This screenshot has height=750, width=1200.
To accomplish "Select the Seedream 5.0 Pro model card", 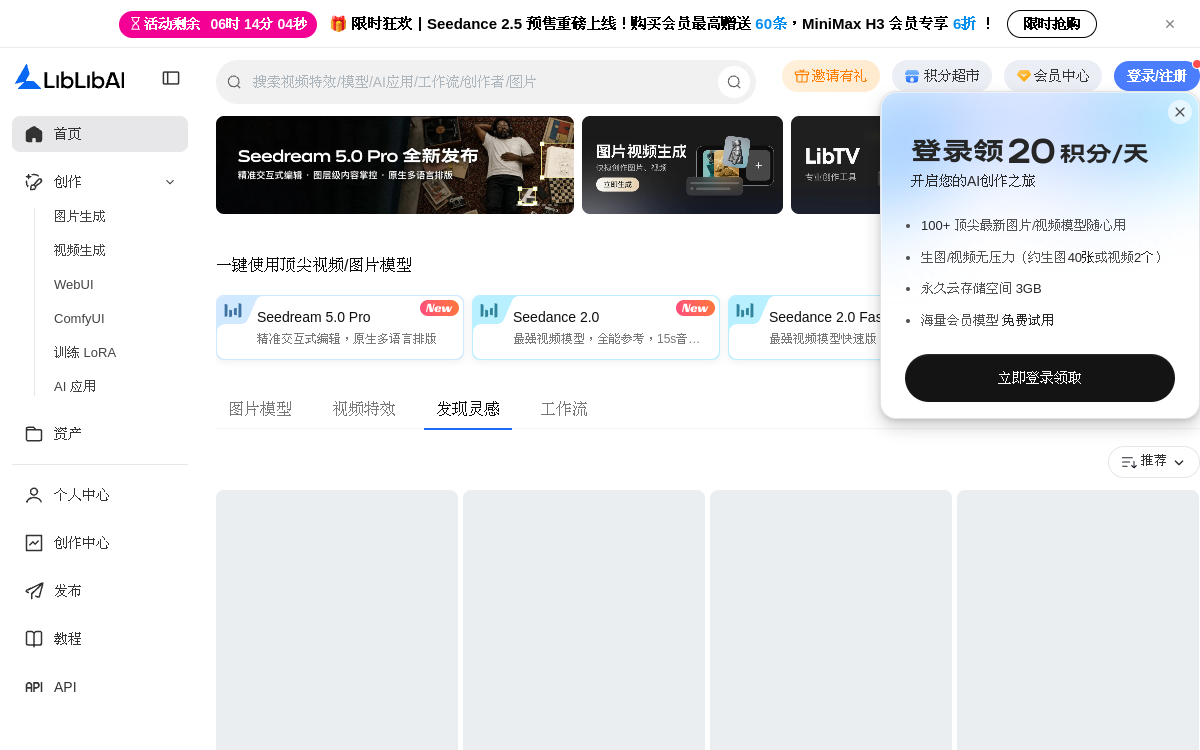I will (x=340, y=327).
